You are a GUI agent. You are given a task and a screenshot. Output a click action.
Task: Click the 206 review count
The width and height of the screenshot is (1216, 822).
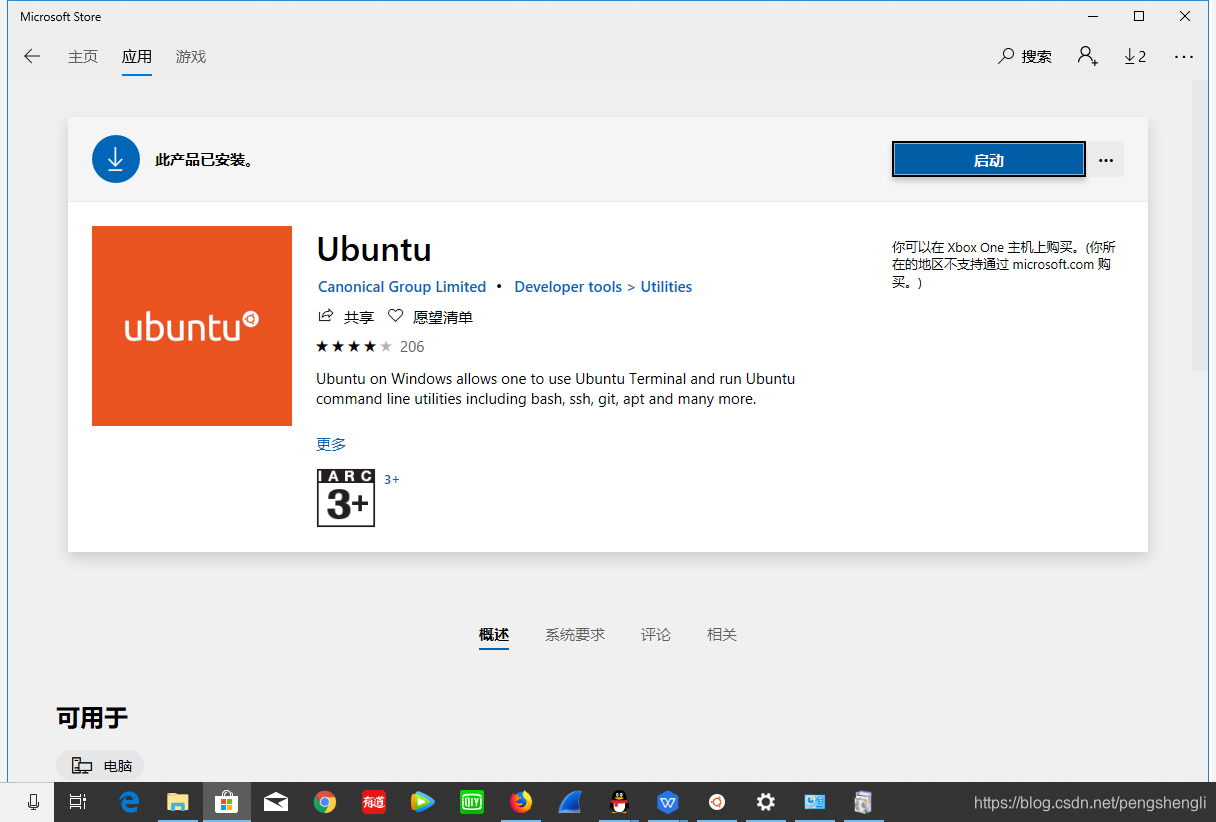click(412, 347)
